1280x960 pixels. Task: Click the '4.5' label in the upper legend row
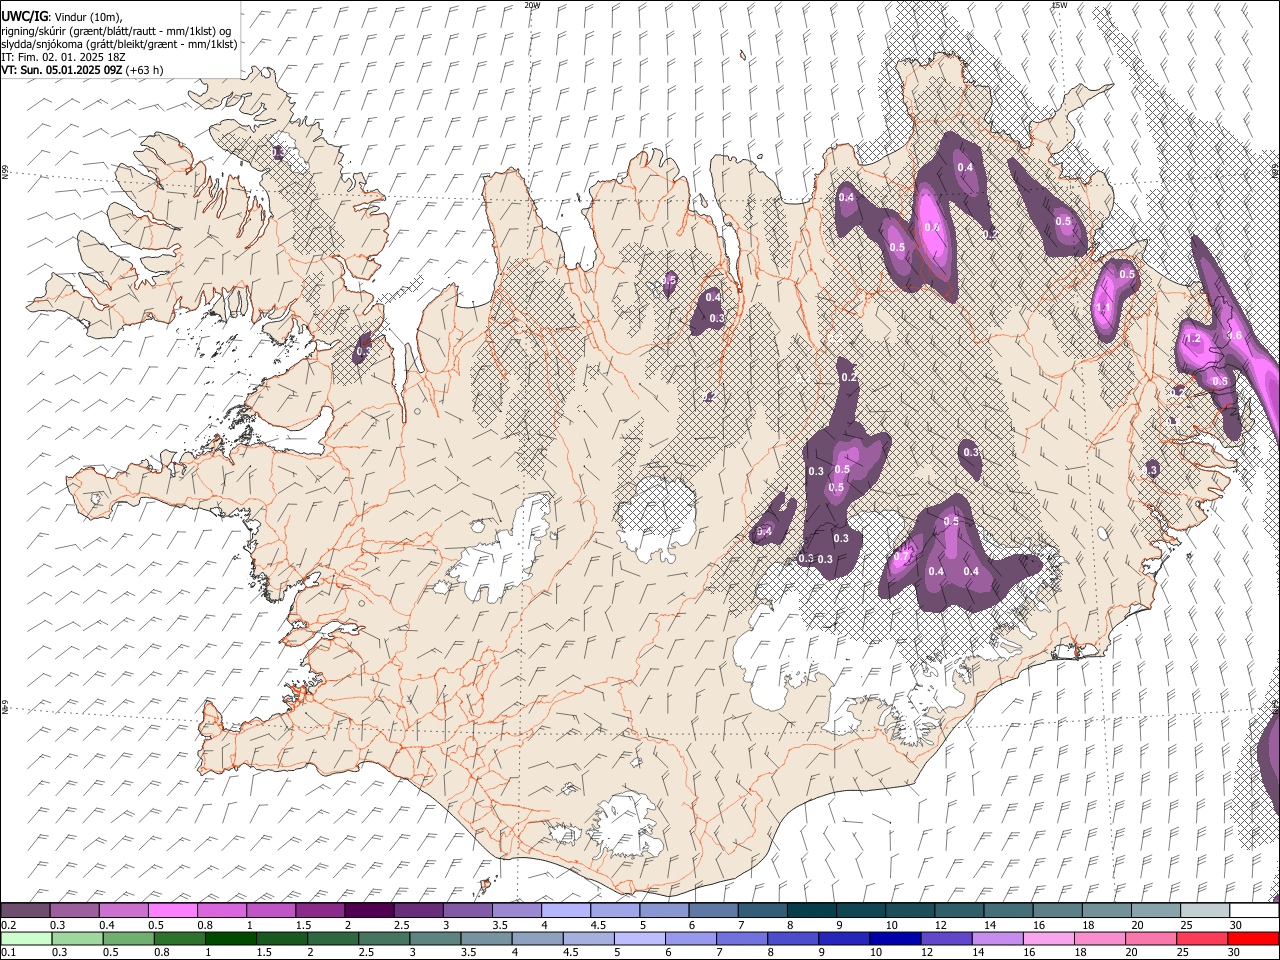[597, 925]
